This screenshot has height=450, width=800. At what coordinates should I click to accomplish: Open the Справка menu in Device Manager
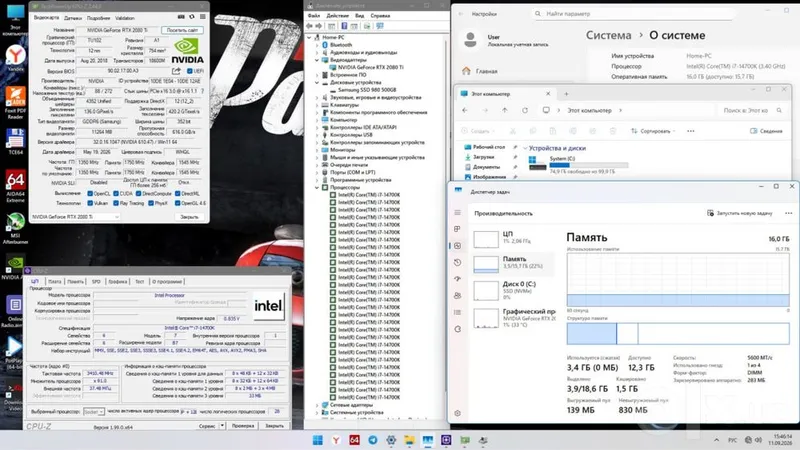point(380,16)
